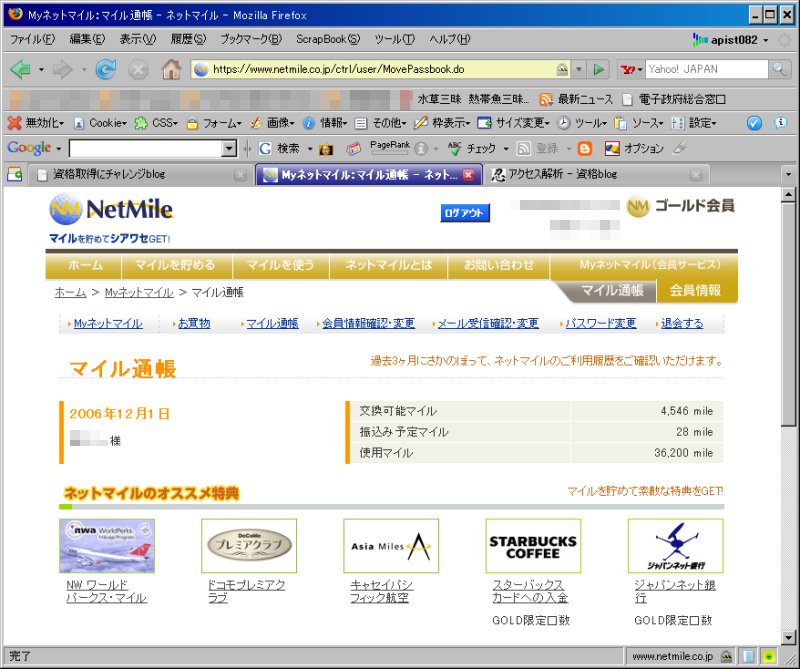Expand the Google search box history dropdown
Image resolution: width=800 pixels, height=669 pixels.
tap(230, 148)
